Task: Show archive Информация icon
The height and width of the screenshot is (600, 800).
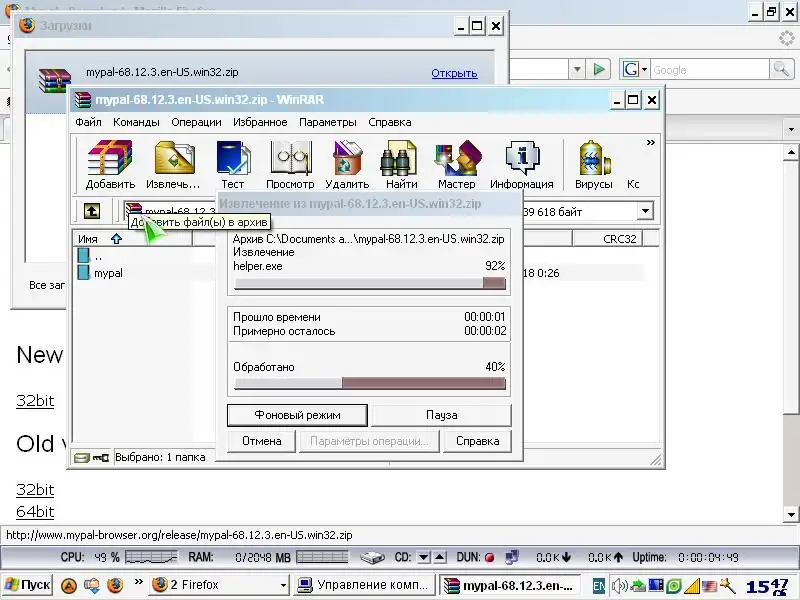Action: pos(522,164)
